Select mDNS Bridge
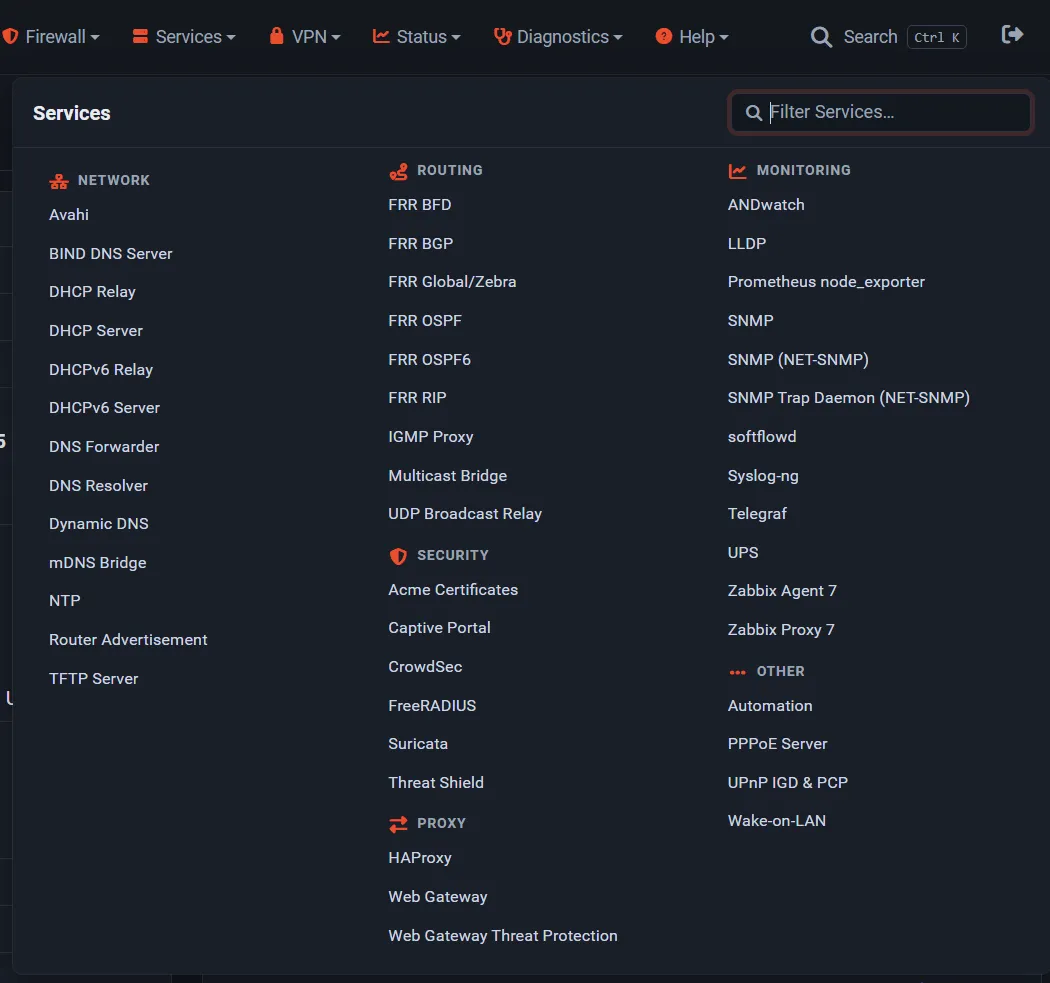Image resolution: width=1050 pixels, height=983 pixels. coord(98,562)
